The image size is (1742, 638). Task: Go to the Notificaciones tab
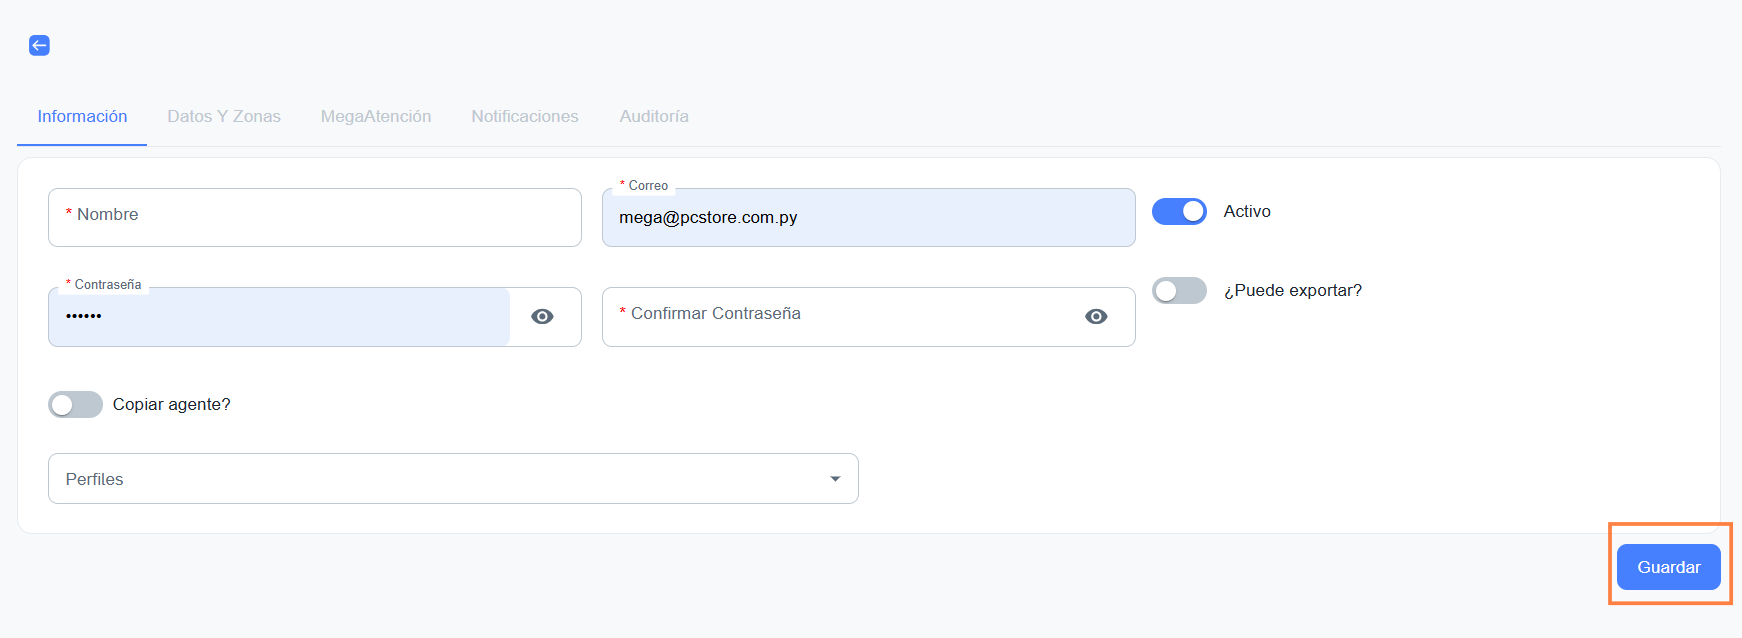(x=525, y=117)
